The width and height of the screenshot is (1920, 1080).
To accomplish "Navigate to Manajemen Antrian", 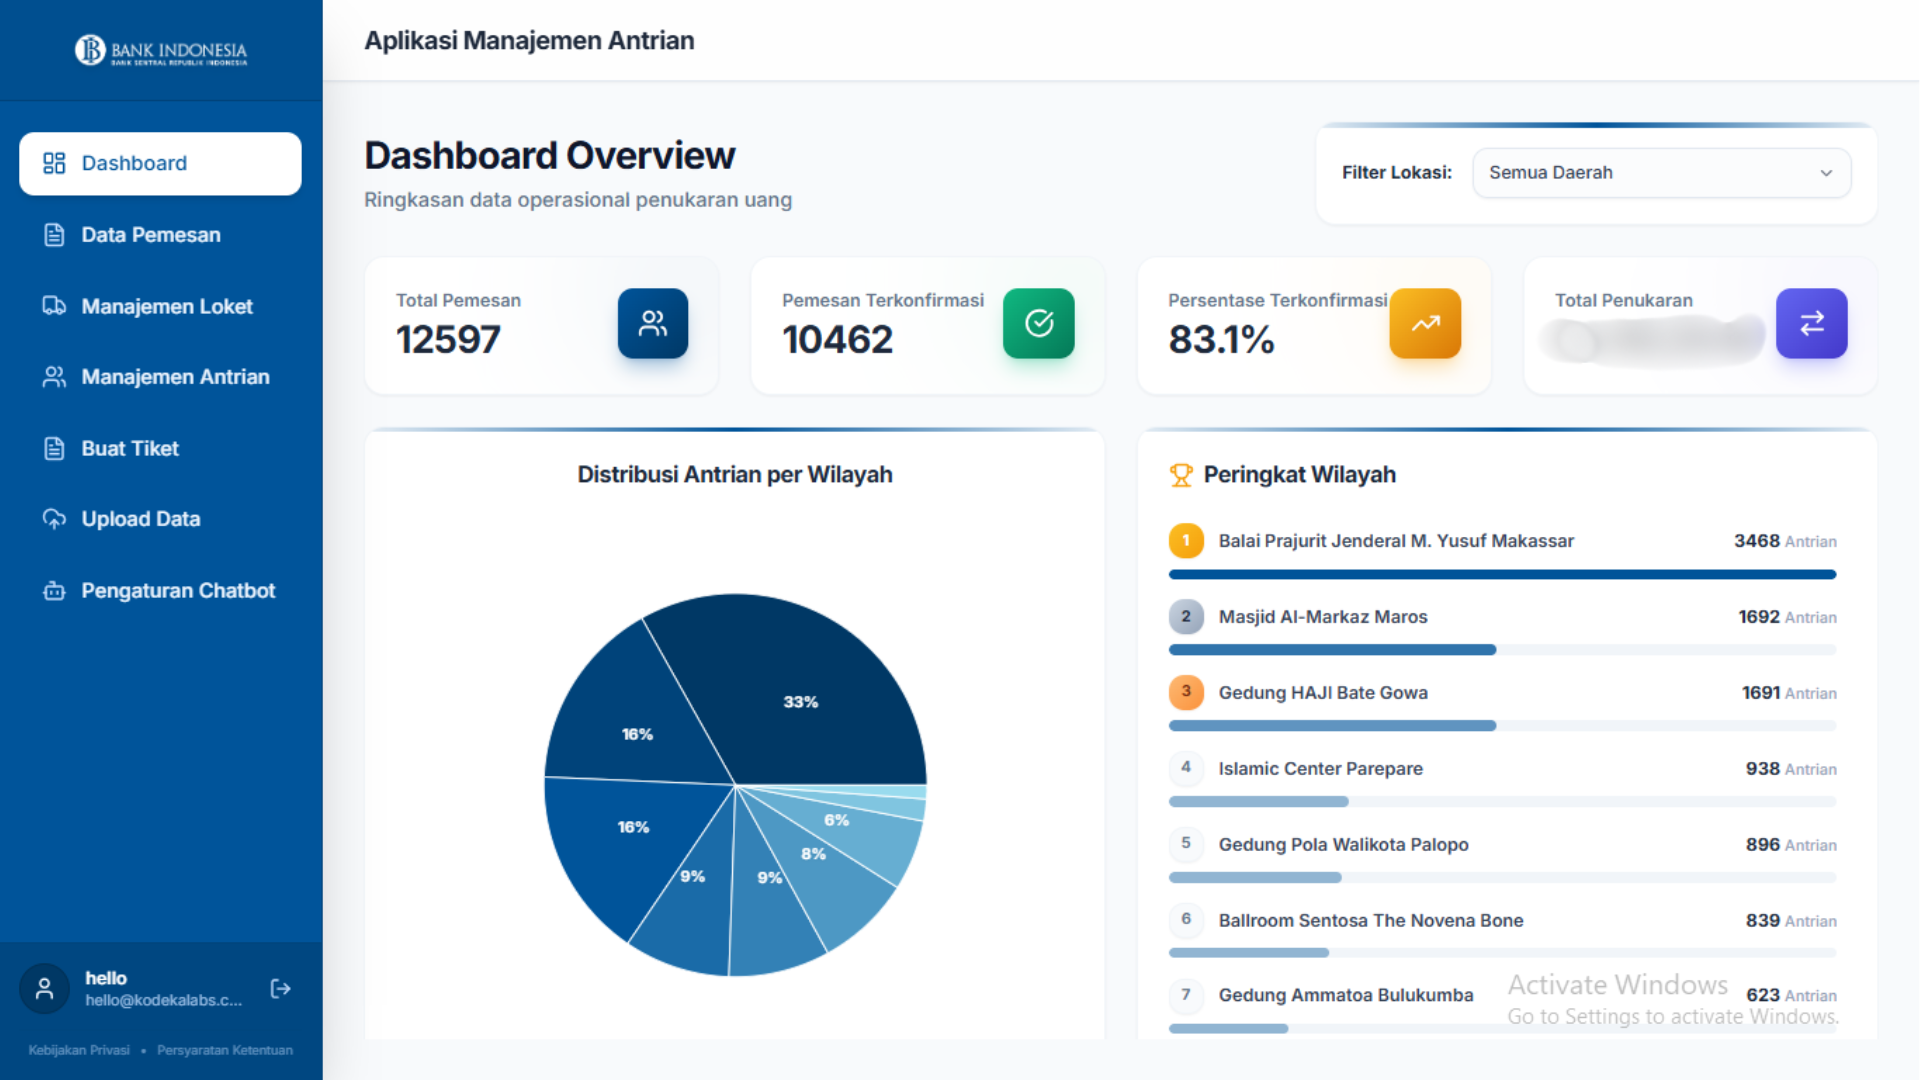I will pyautogui.click(x=160, y=377).
